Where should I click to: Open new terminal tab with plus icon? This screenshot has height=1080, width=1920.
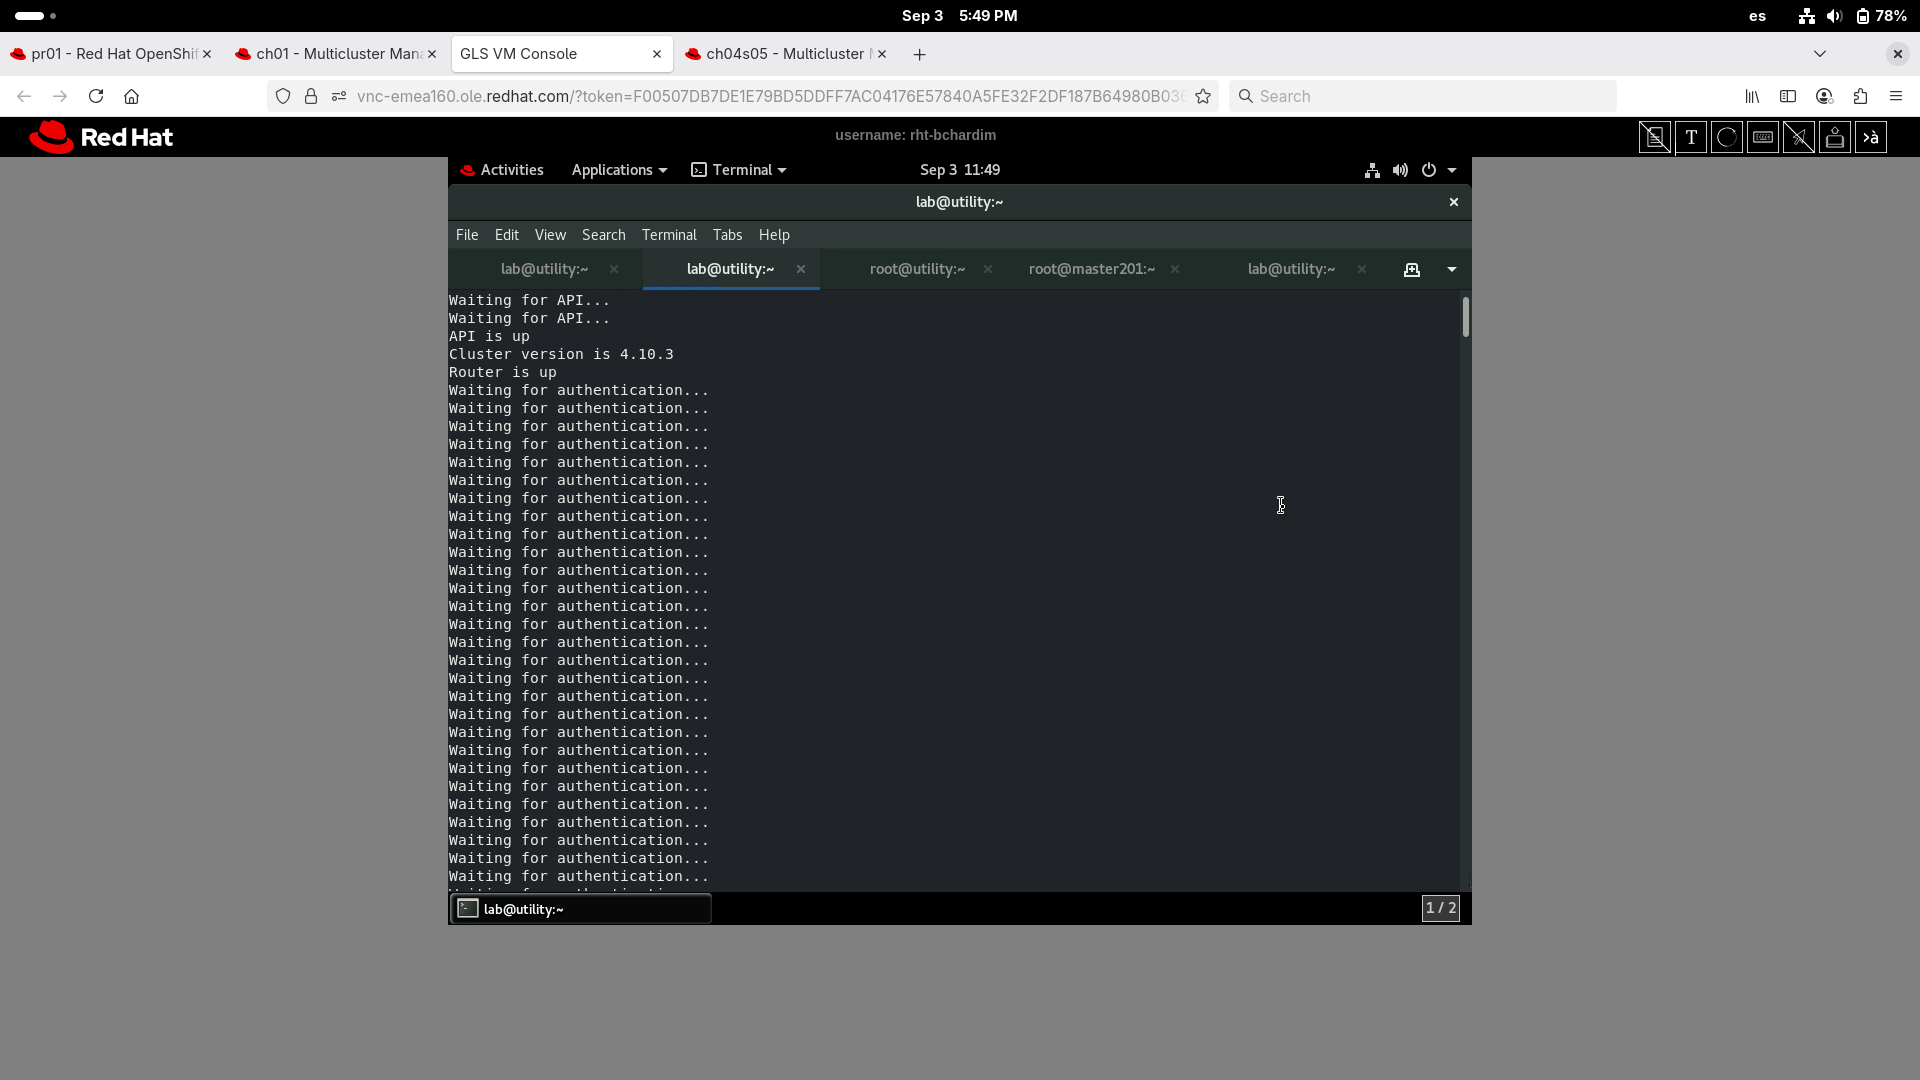[x=1411, y=269]
